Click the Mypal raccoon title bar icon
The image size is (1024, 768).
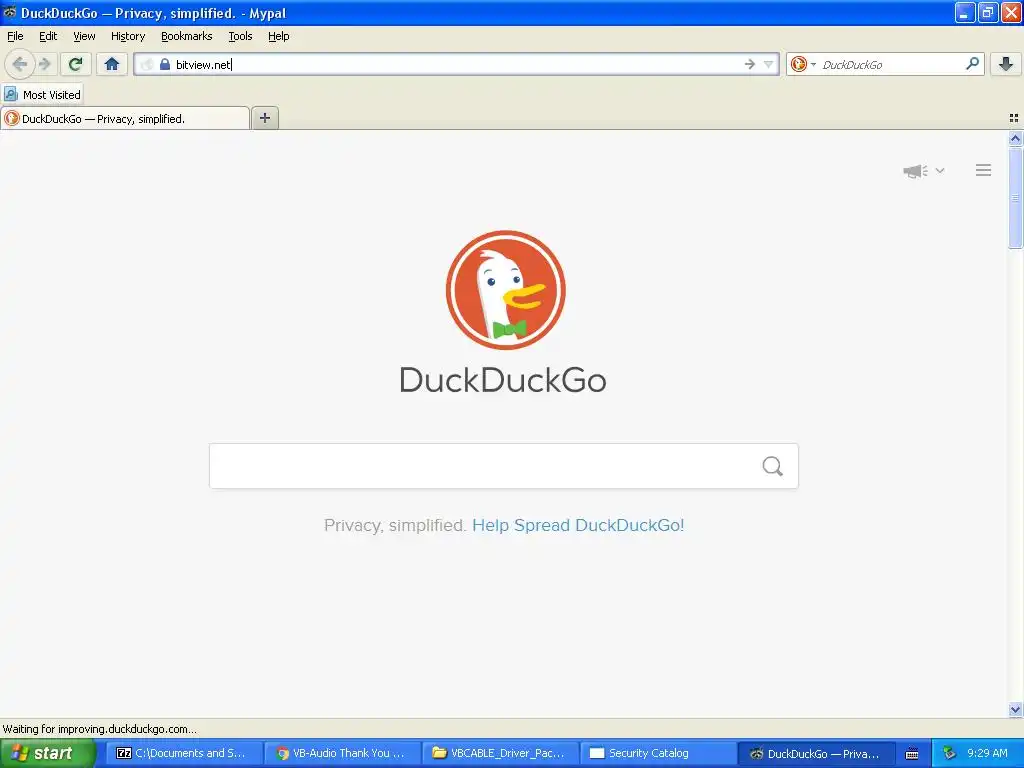pos(10,12)
